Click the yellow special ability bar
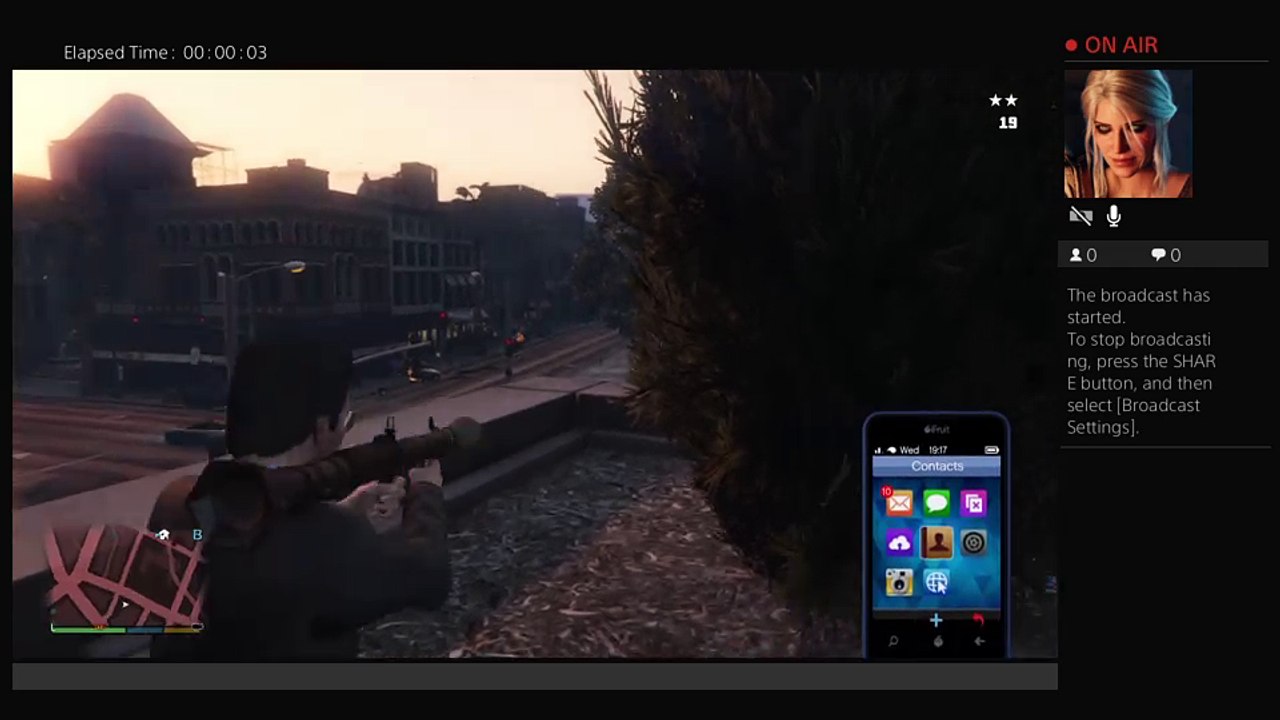Screen dimensions: 1280x720 tap(183, 629)
